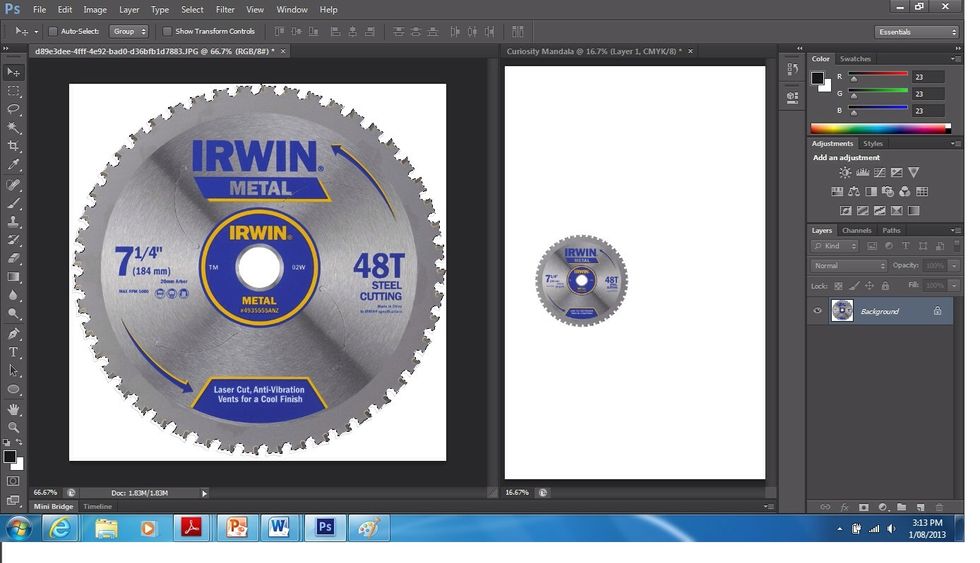The height and width of the screenshot is (563, 980).
Task: Toggle lock all padlock icon
Action: click(885, 286)
